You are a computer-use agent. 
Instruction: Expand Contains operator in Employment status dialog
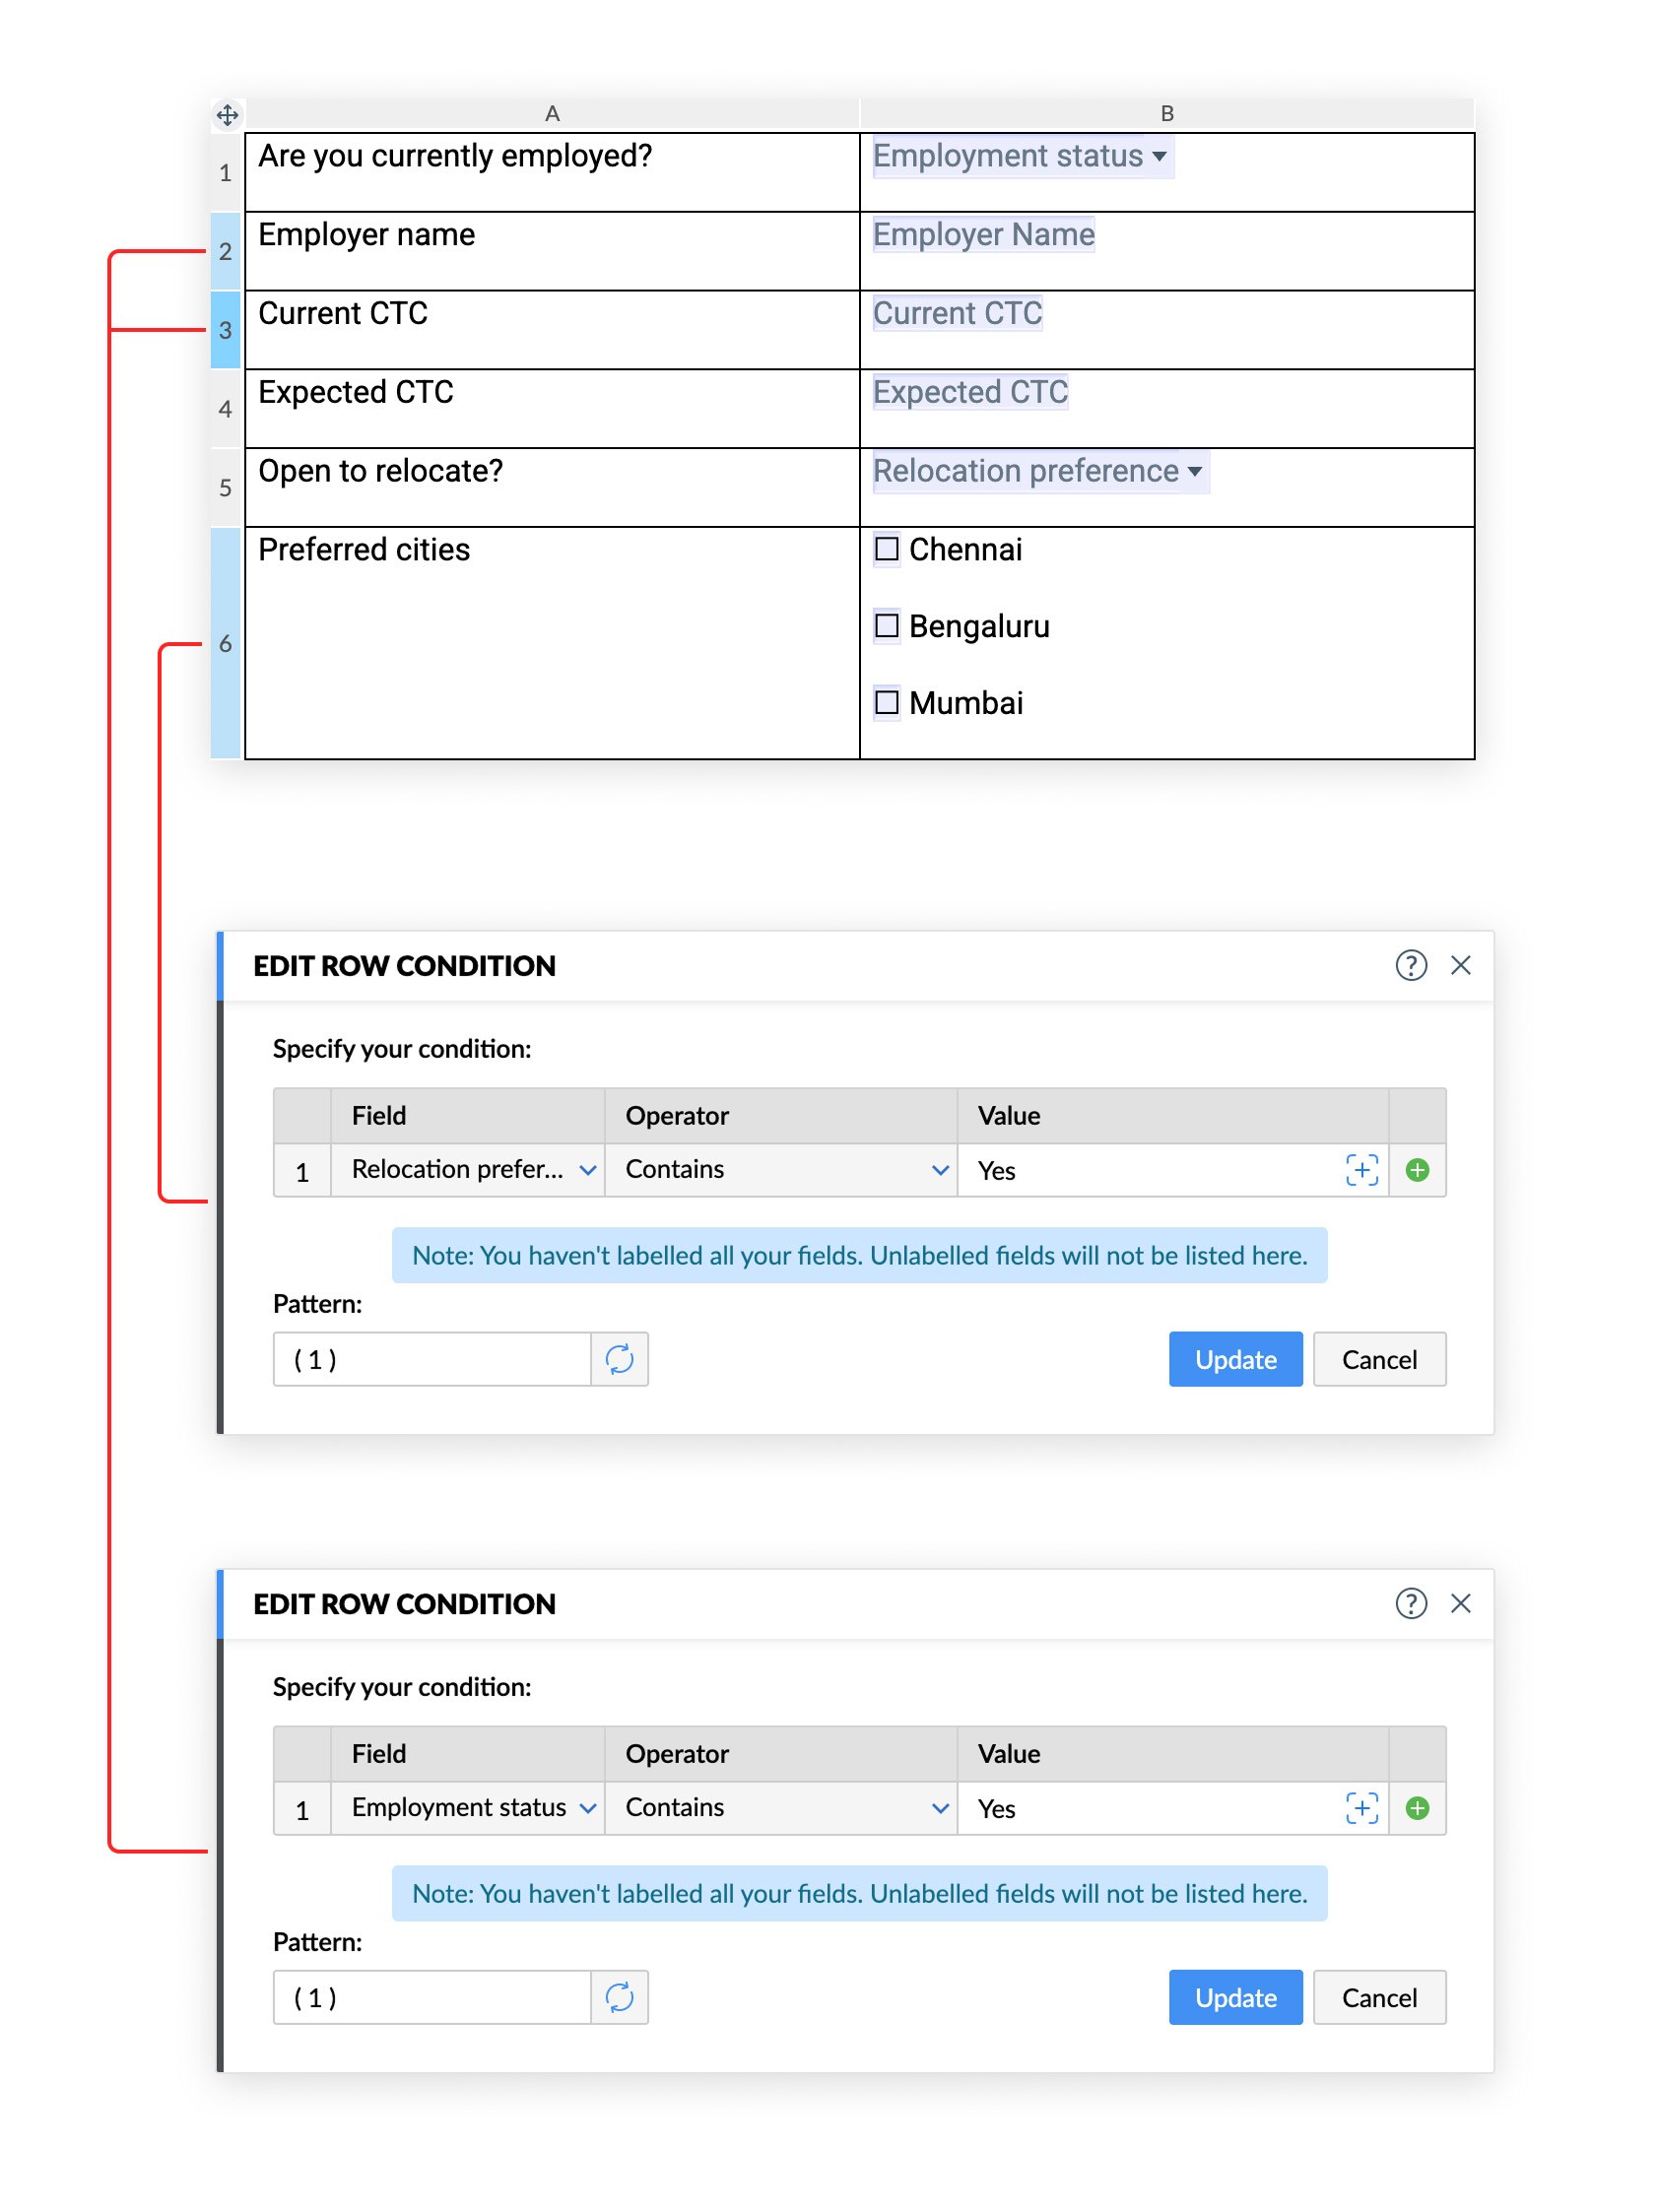(x=780, y=1808)
